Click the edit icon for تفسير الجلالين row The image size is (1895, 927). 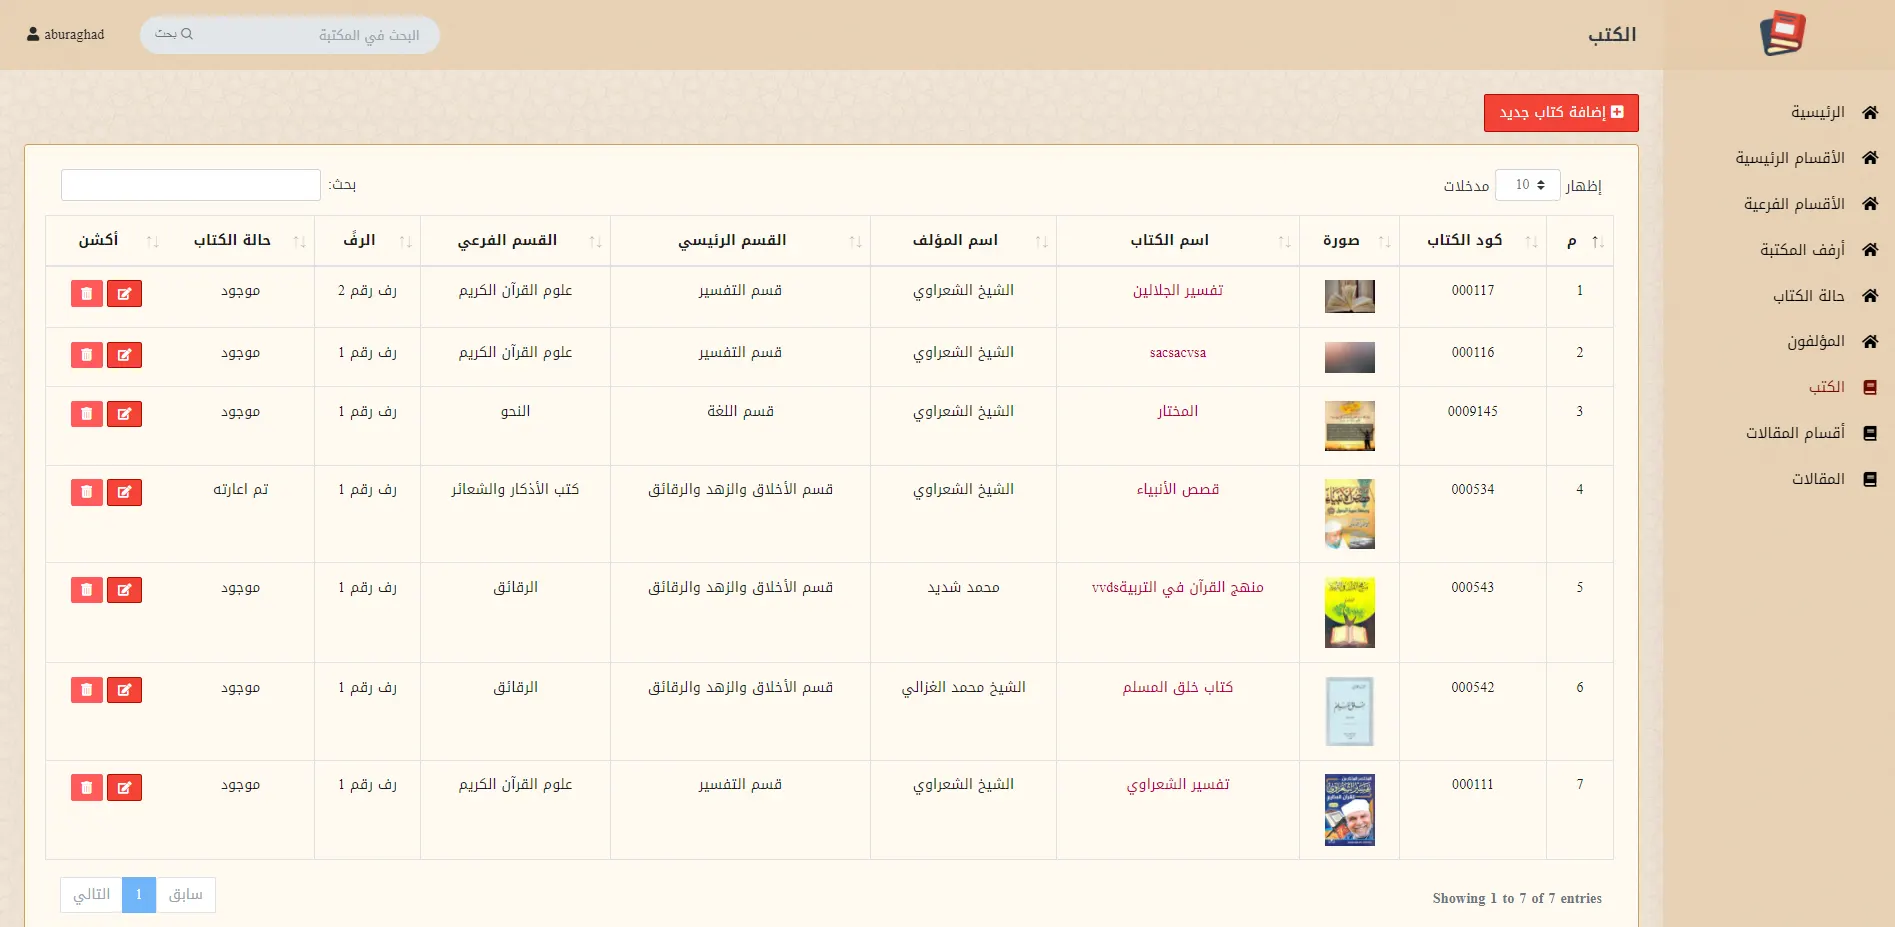point(124,294)
